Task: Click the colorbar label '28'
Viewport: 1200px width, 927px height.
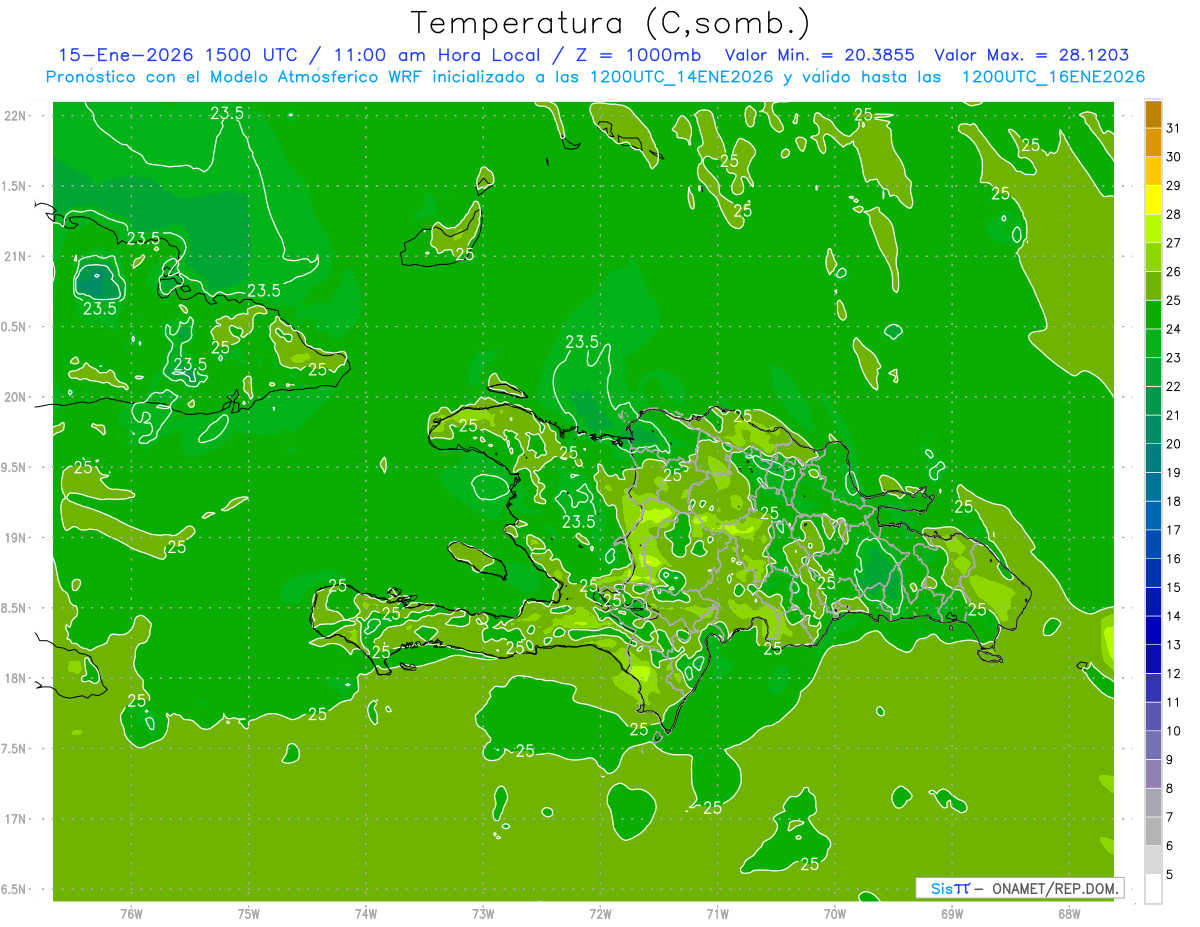Action: pyautogui.click(x=1174, y=214)
